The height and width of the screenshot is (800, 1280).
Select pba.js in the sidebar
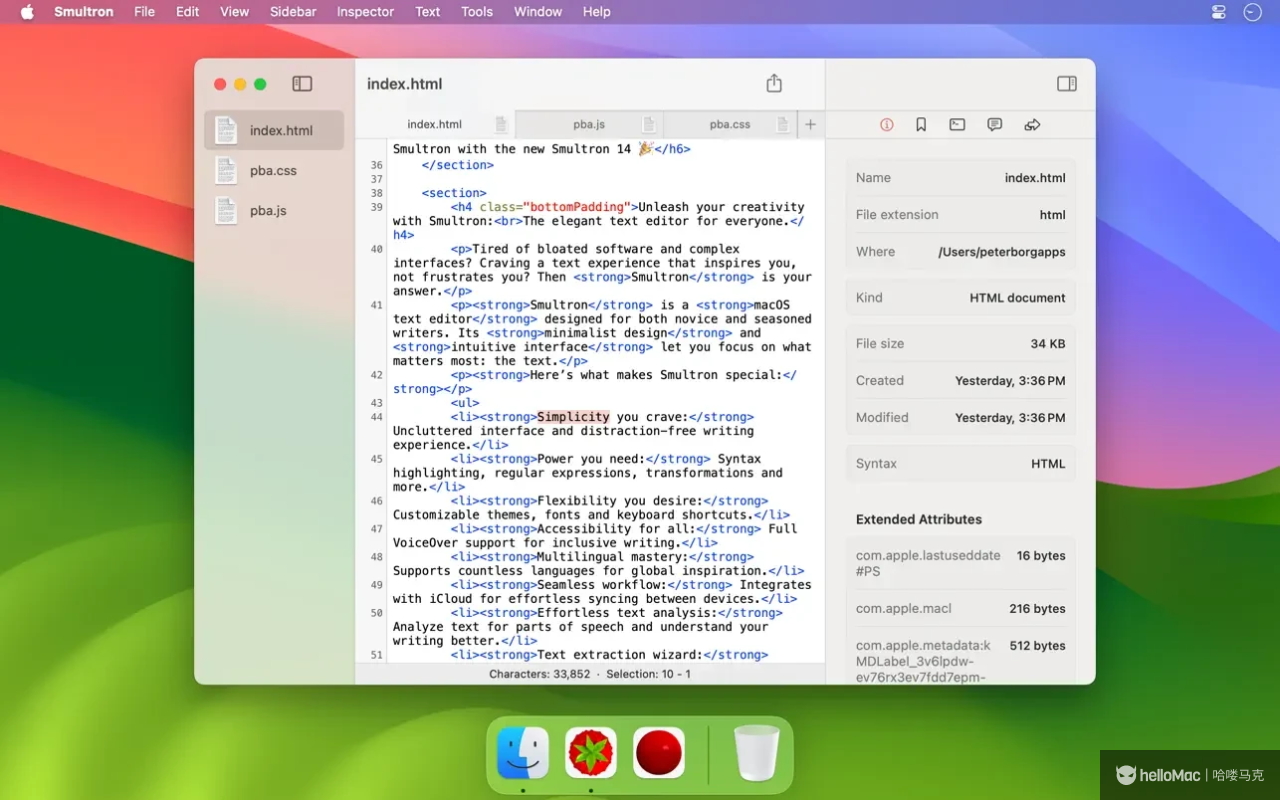point(274,210)
